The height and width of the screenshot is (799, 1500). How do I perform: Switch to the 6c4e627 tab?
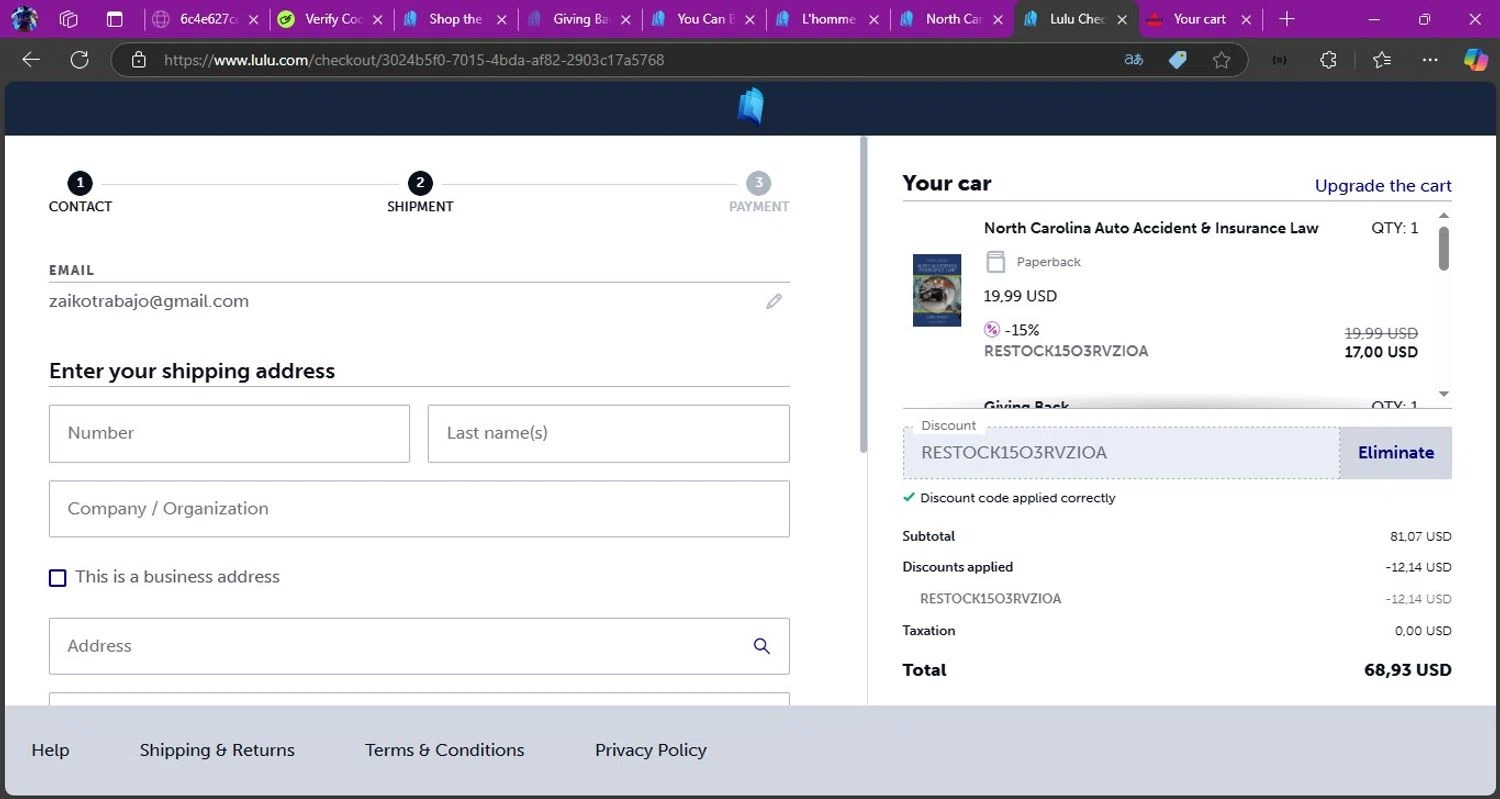(206, 19)
